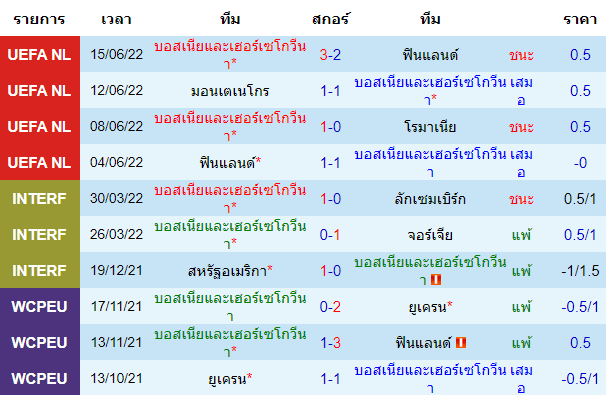The image size is (606, 395).
Task: Click blue away team บอสเนียและเฮอร์เซโกวีนา on 12/06/22
Action: [430, 90]
